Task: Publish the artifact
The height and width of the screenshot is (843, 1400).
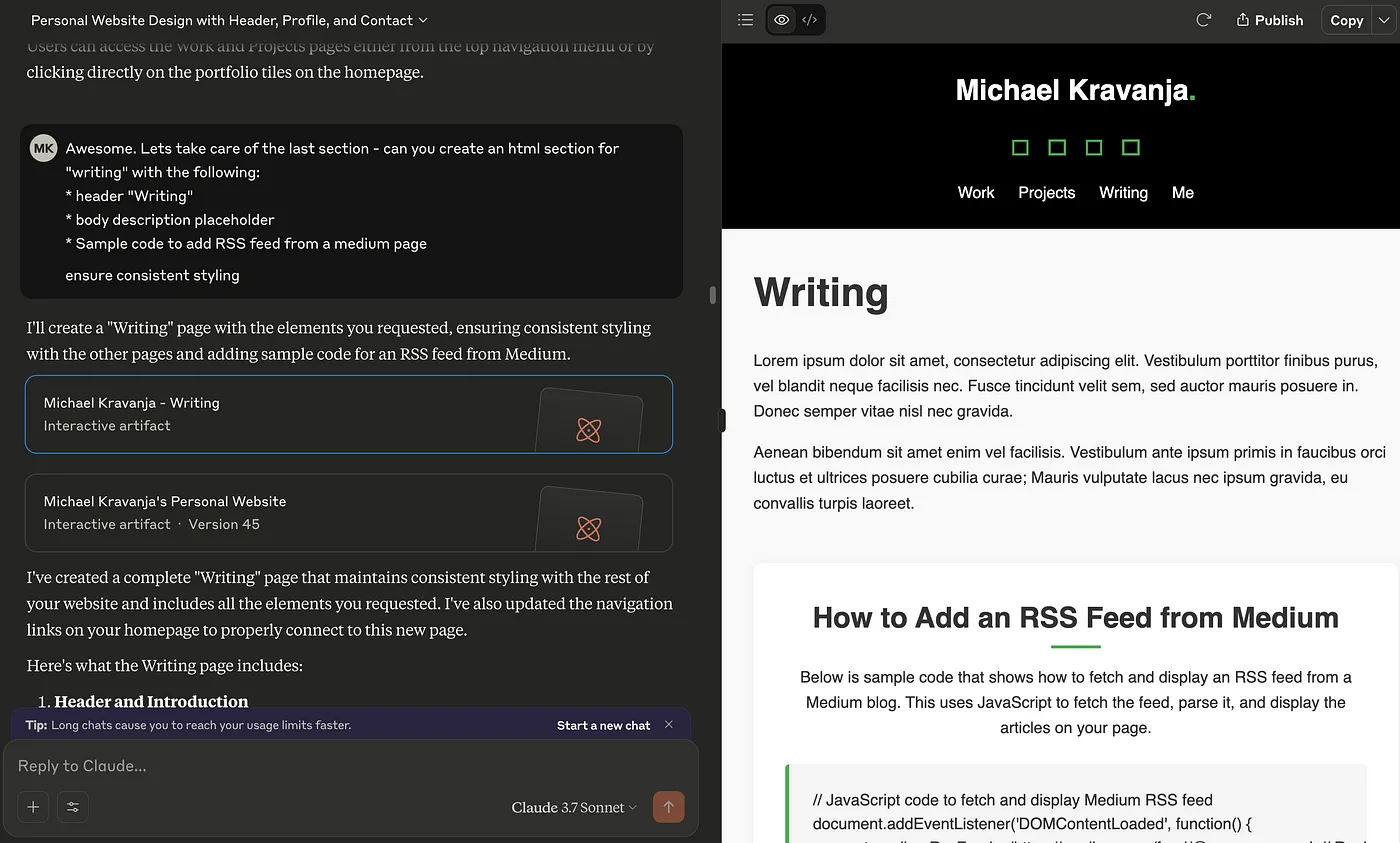Action: point(1270,20)
